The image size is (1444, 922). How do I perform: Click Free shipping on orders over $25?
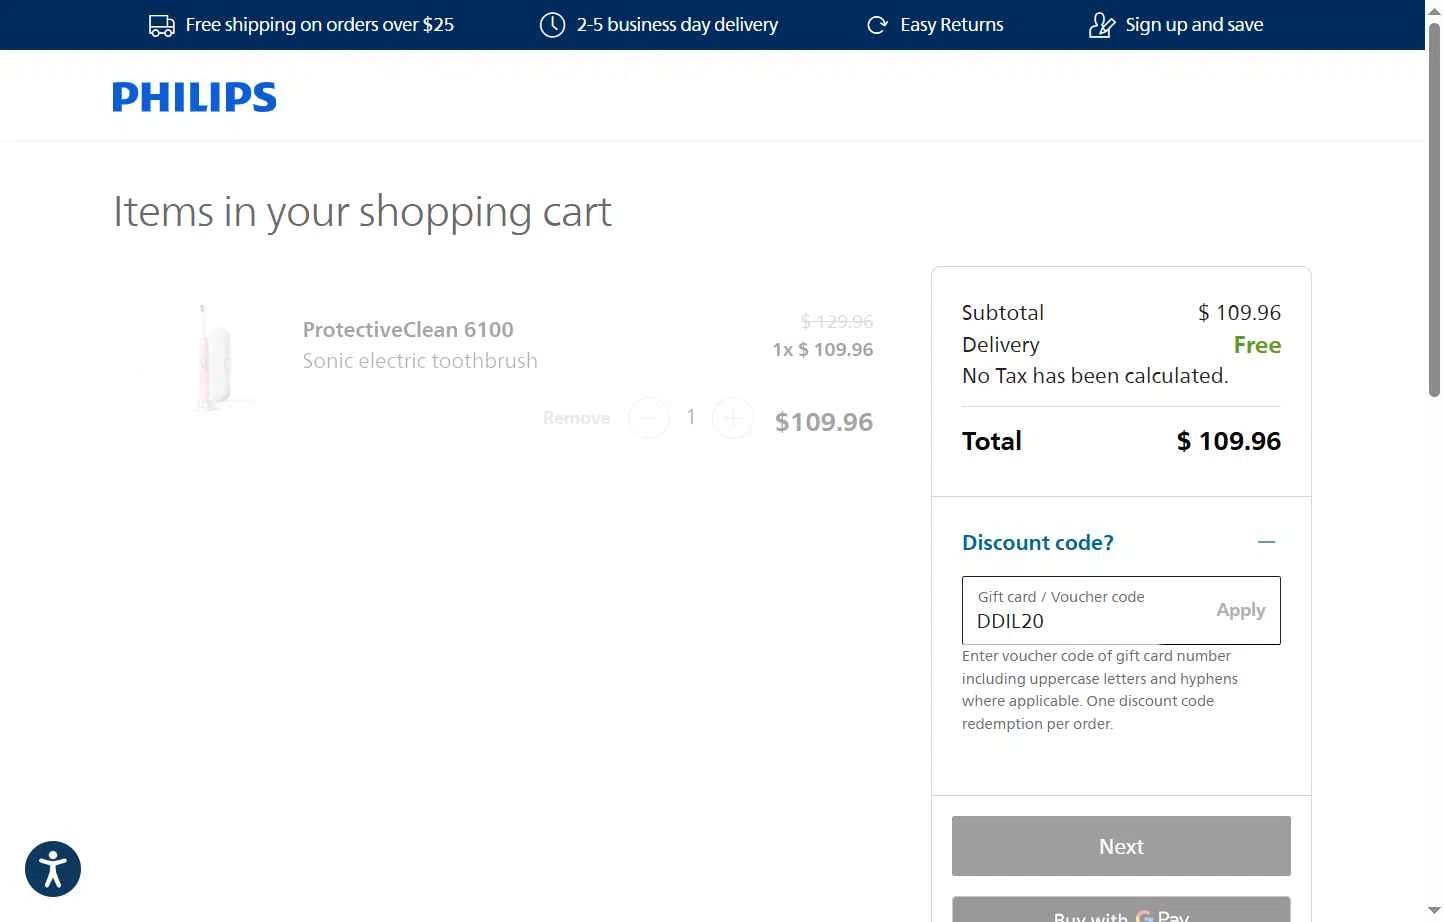coord(320,25)
